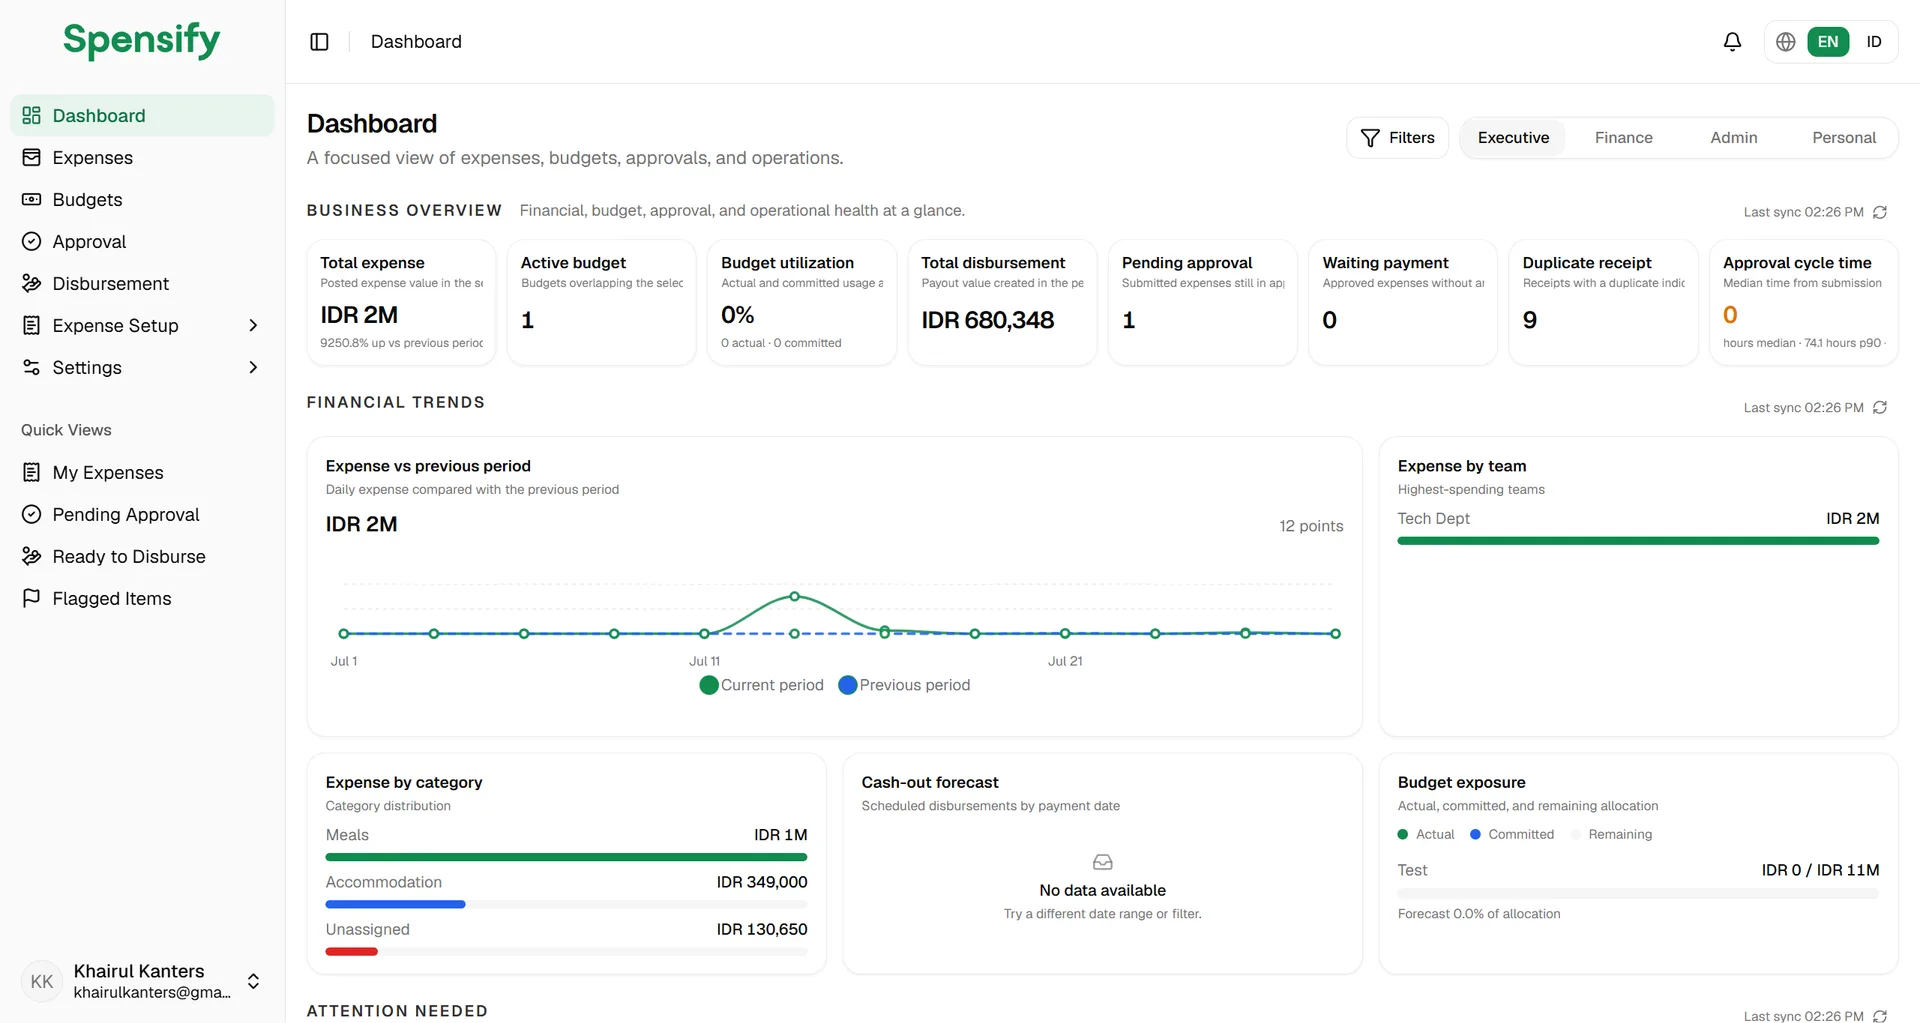
Task: Click the KK user avatar
Action: [x=42, y=982]
